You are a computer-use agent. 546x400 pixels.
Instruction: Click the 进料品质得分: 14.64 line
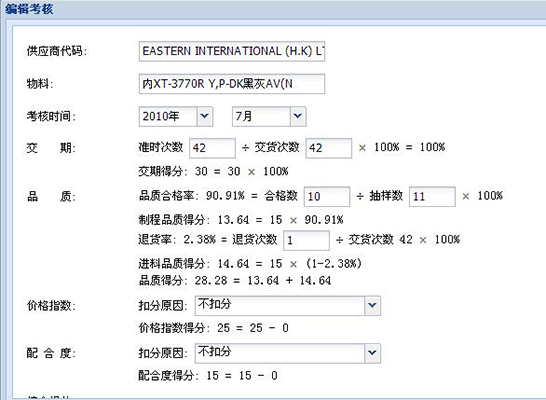click(250, 264)
